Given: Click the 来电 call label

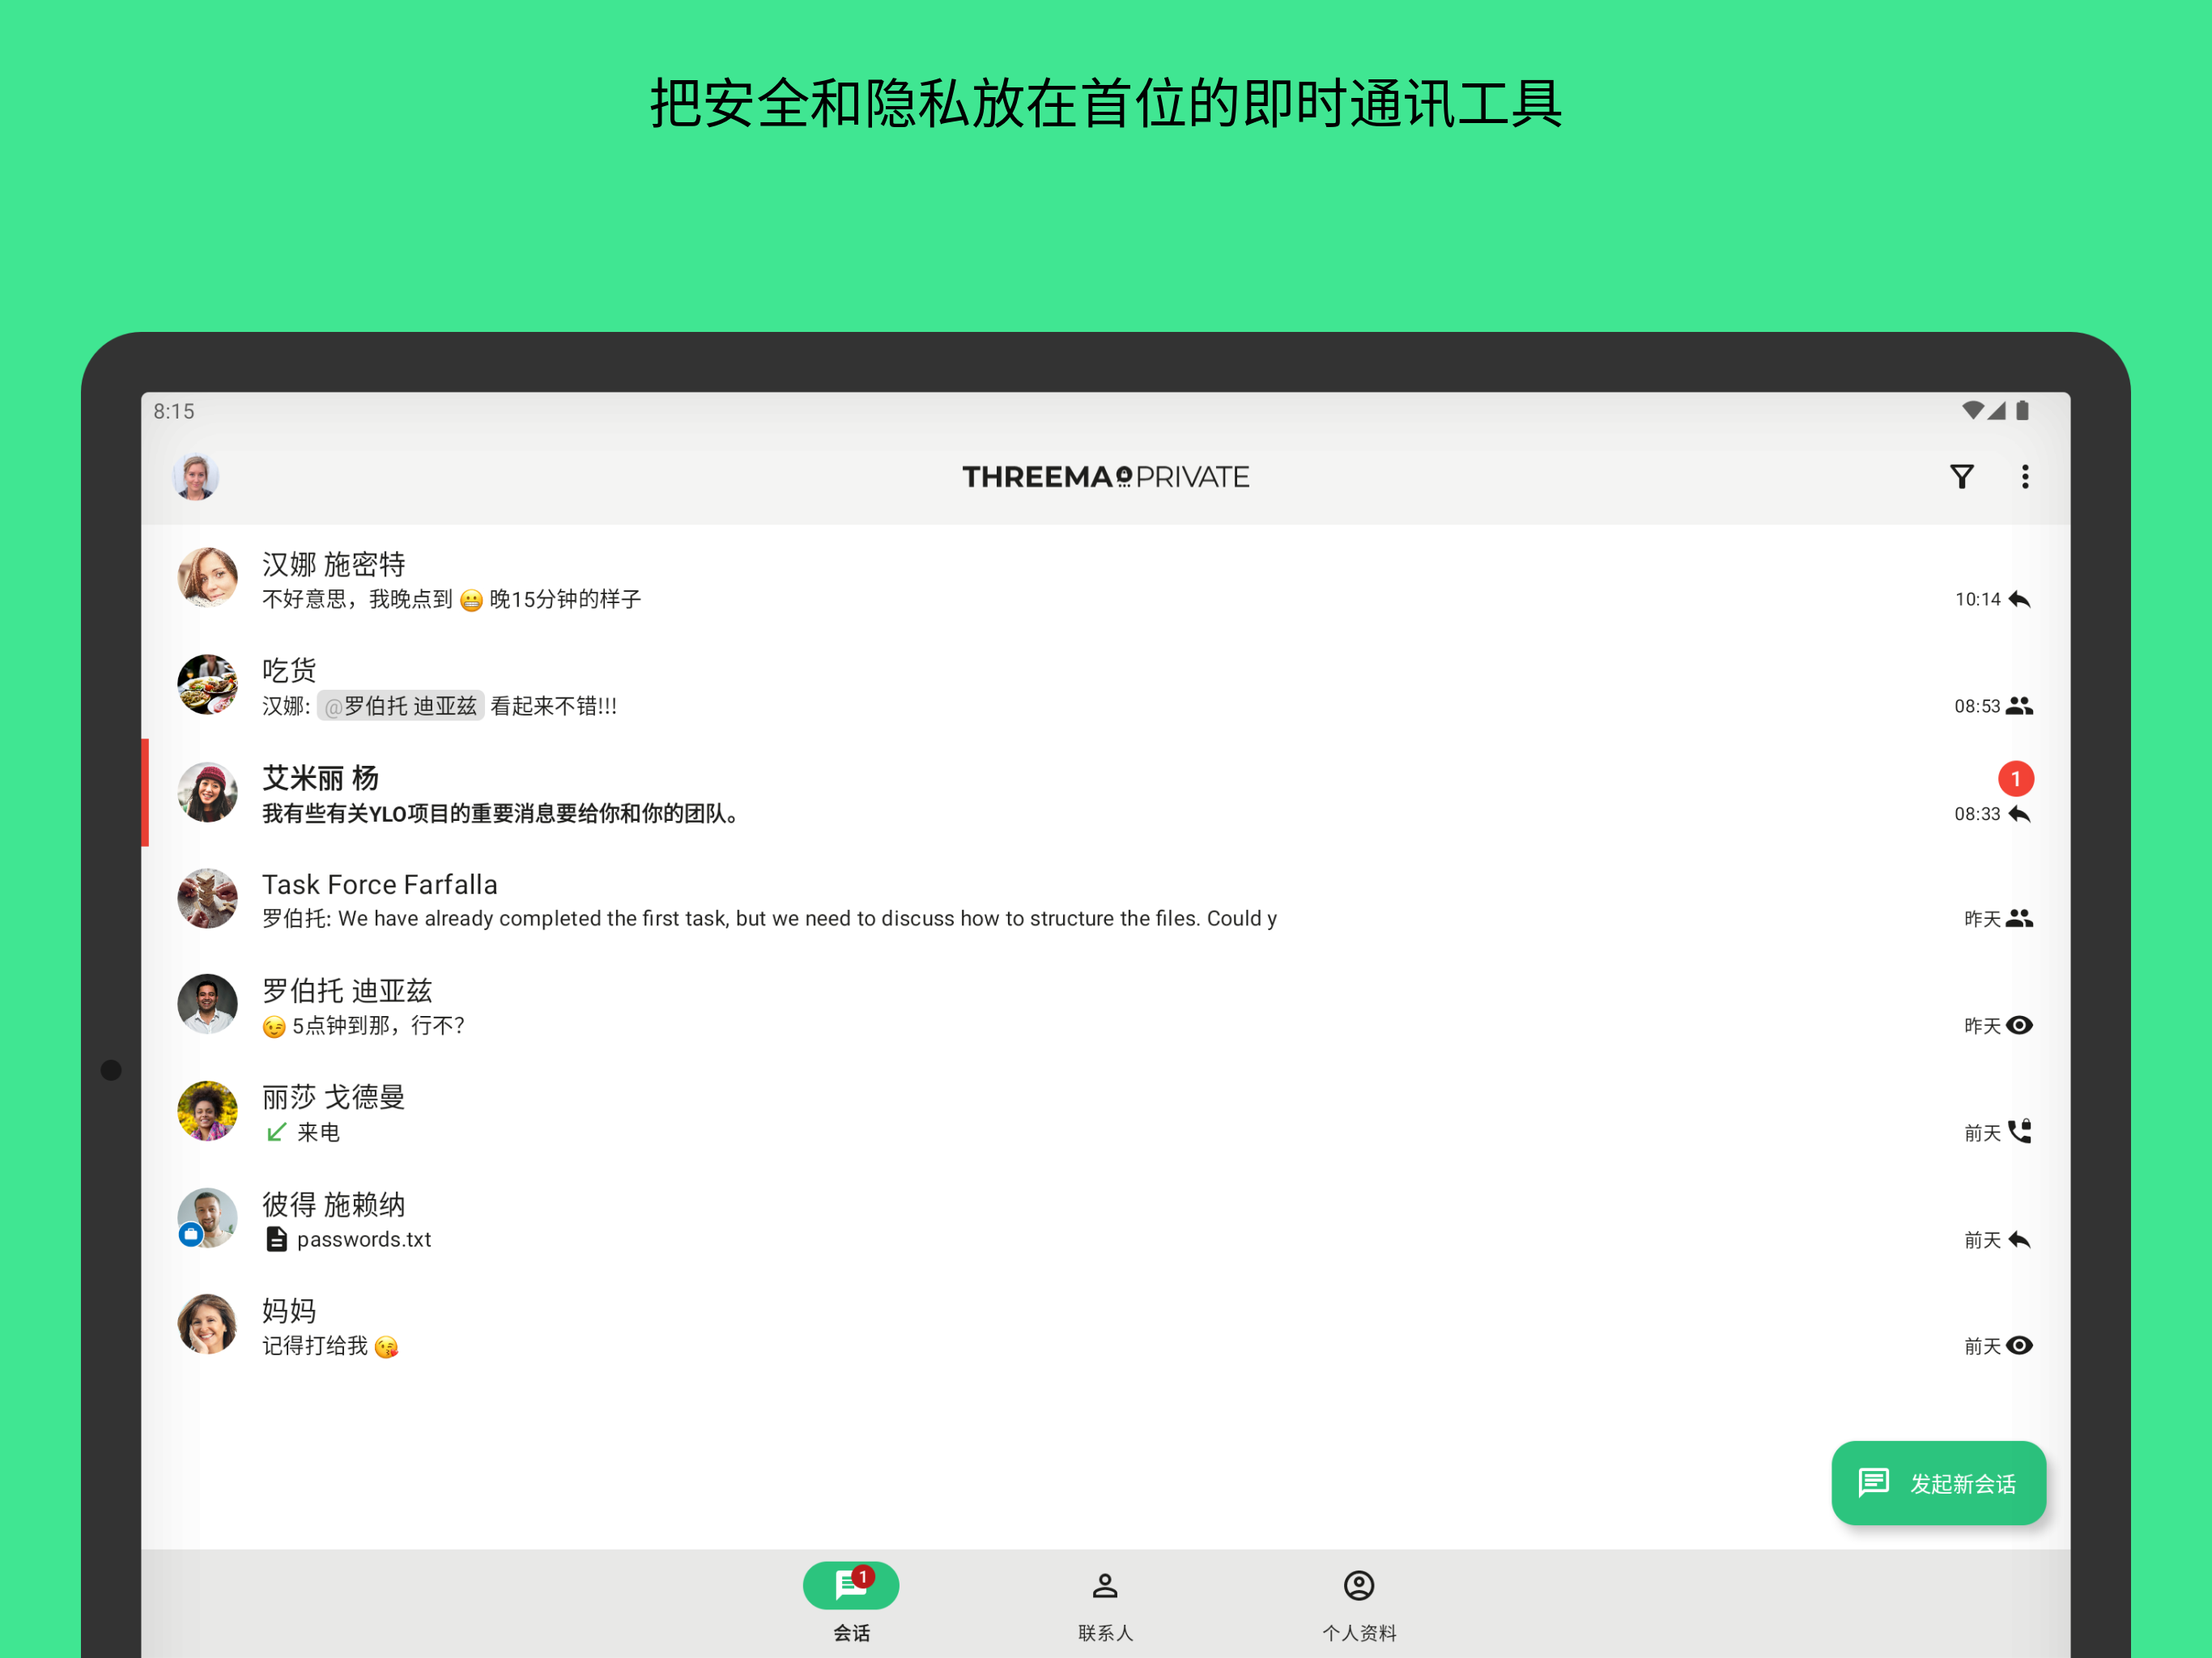Looking at the screenshot, I should pos(319,1132).
